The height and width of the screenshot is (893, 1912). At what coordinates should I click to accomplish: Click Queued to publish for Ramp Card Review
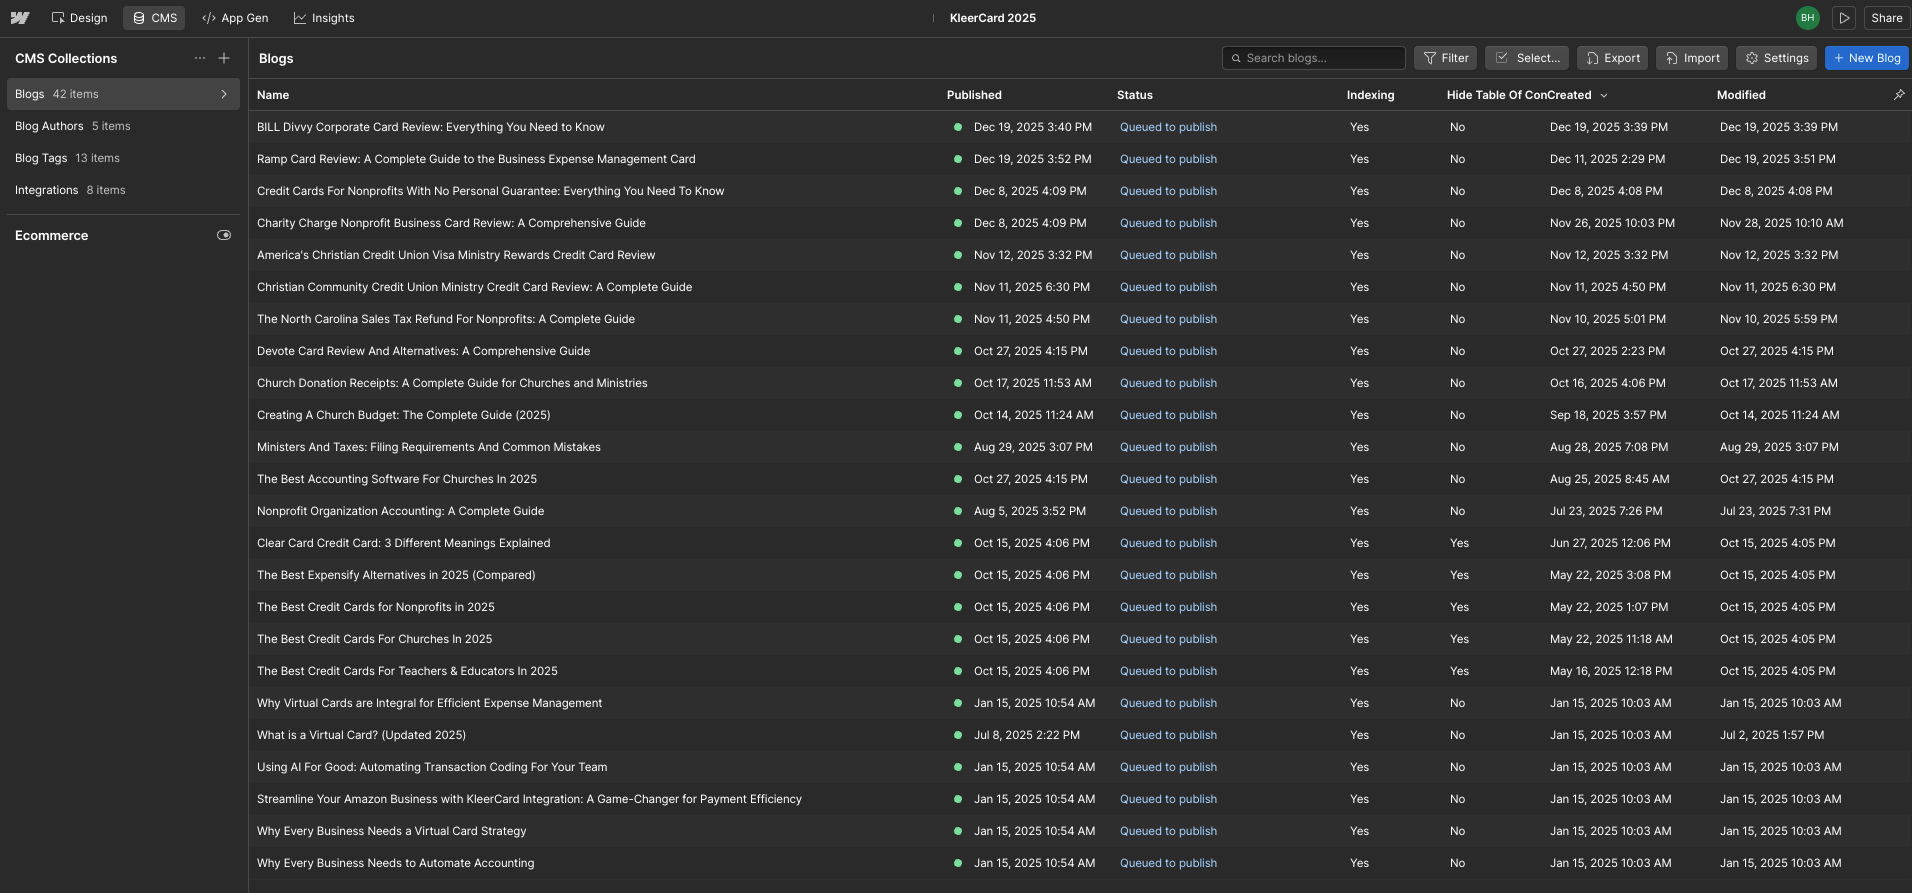[x=1168, y=159]
